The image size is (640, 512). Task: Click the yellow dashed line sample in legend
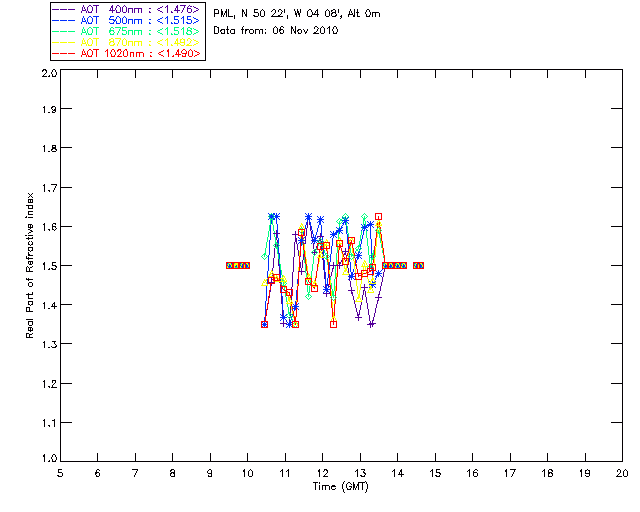(64, 42)
